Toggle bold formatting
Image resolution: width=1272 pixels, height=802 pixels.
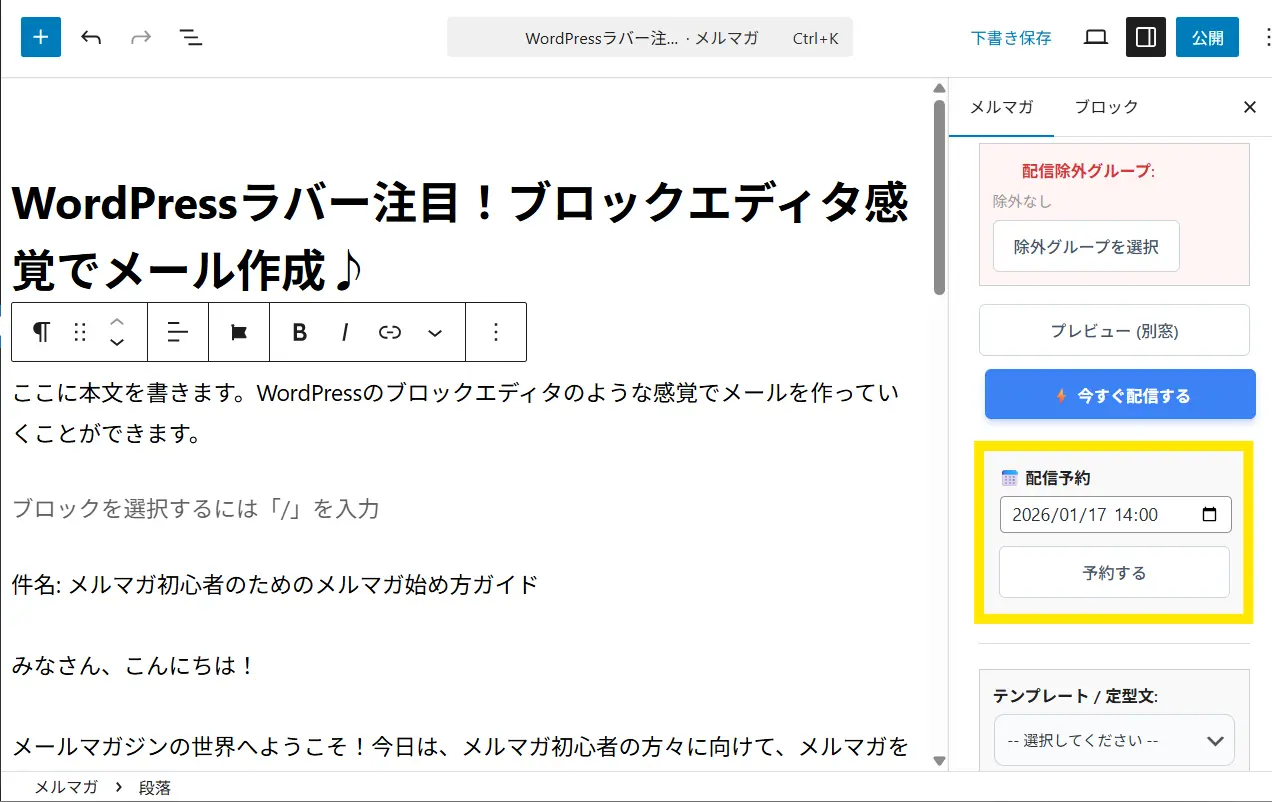pyautogui.click(x=299, y=332)
